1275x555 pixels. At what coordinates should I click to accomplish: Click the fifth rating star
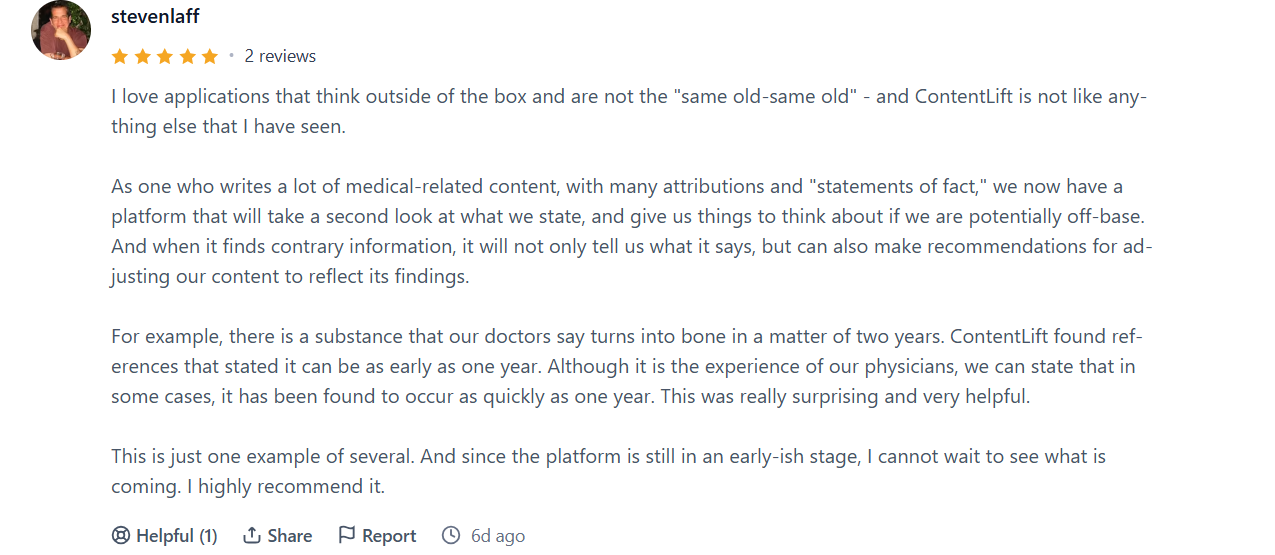209,57
